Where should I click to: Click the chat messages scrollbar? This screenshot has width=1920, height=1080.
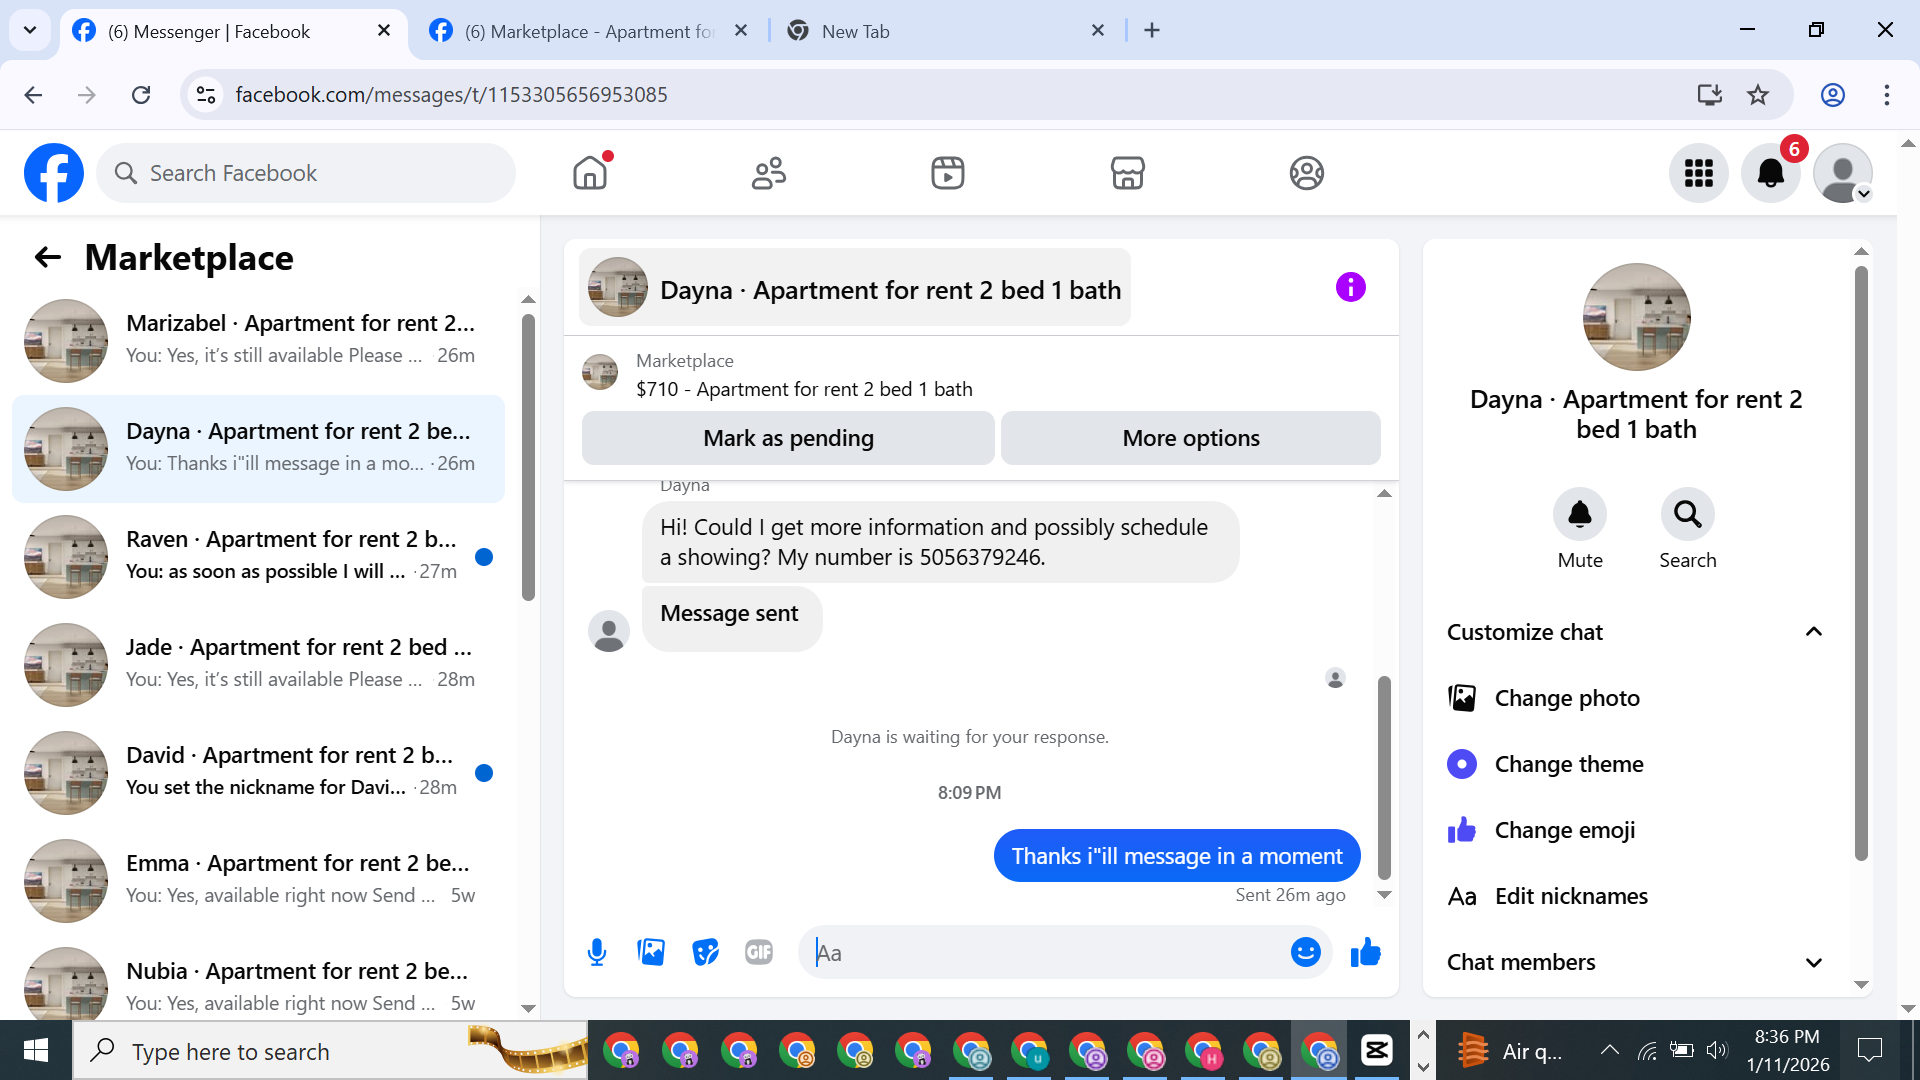(1384, 777)
